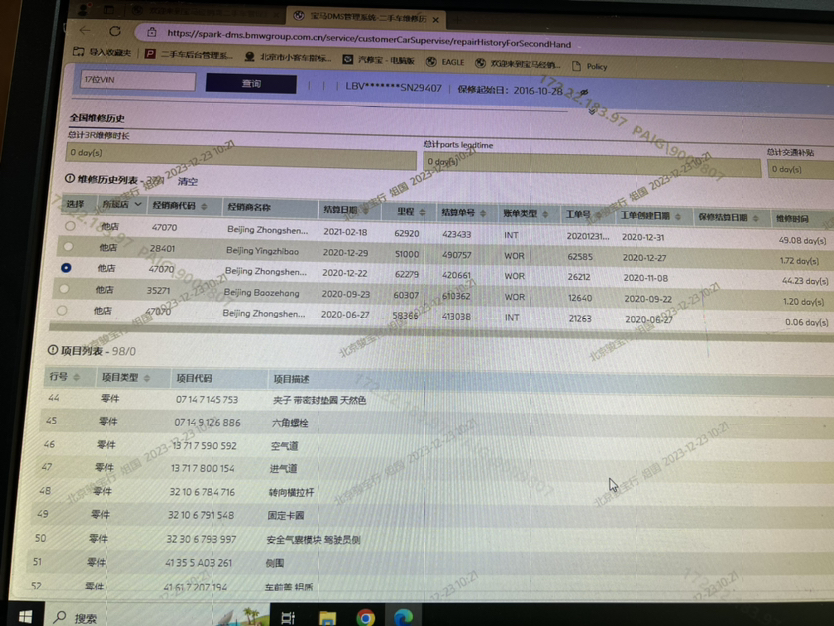Viewport: 834px width, 626px height.
Task: Switch to the 宝马DMS管理系统 browser tab
Action: (x=367, y=18)
